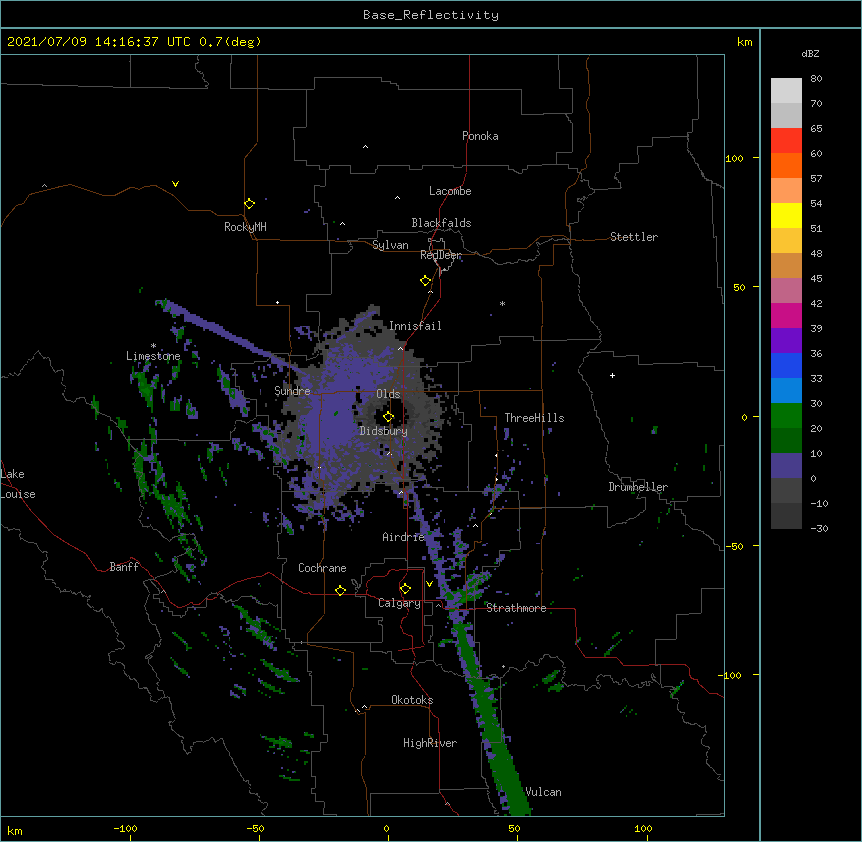Pick the green 20-30 dBZ legend swatch
The image size is (862, 842).
coord(786,416)
